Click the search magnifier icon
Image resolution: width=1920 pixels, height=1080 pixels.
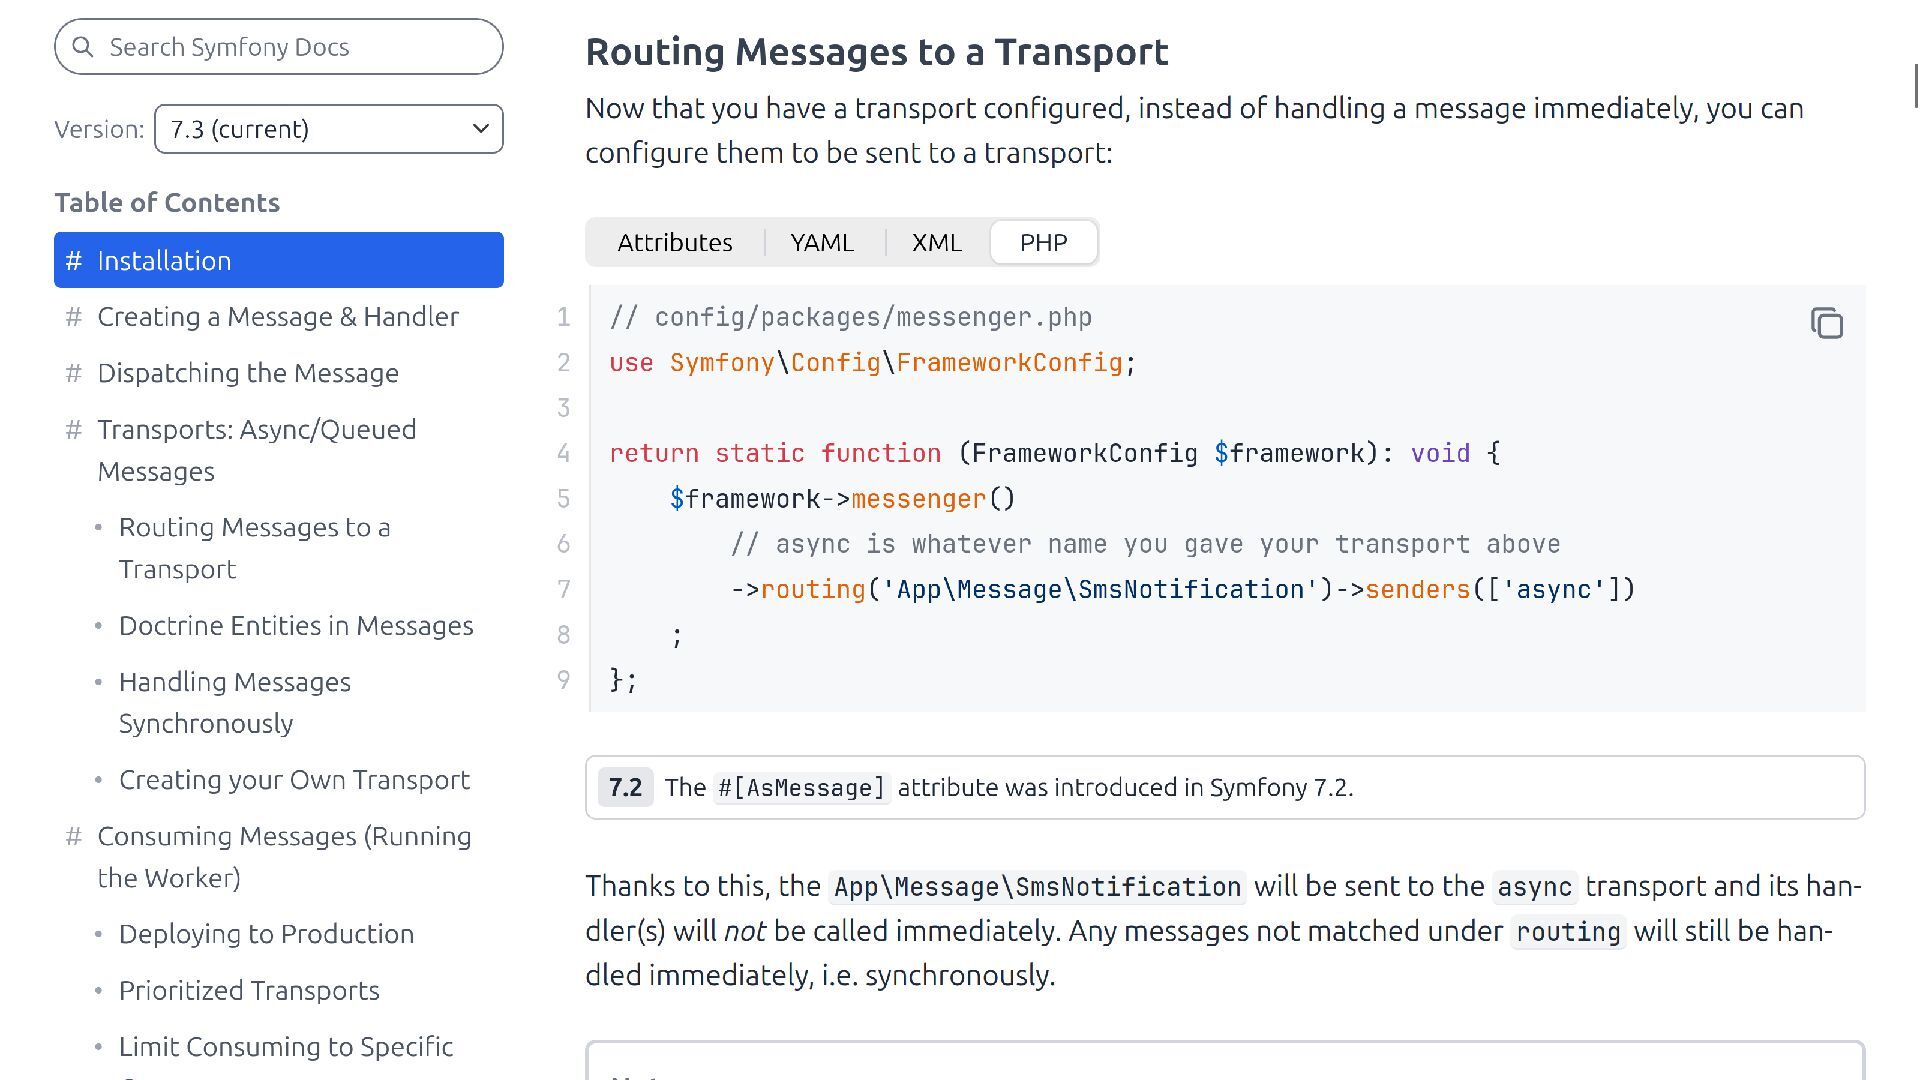pos(83,47)
